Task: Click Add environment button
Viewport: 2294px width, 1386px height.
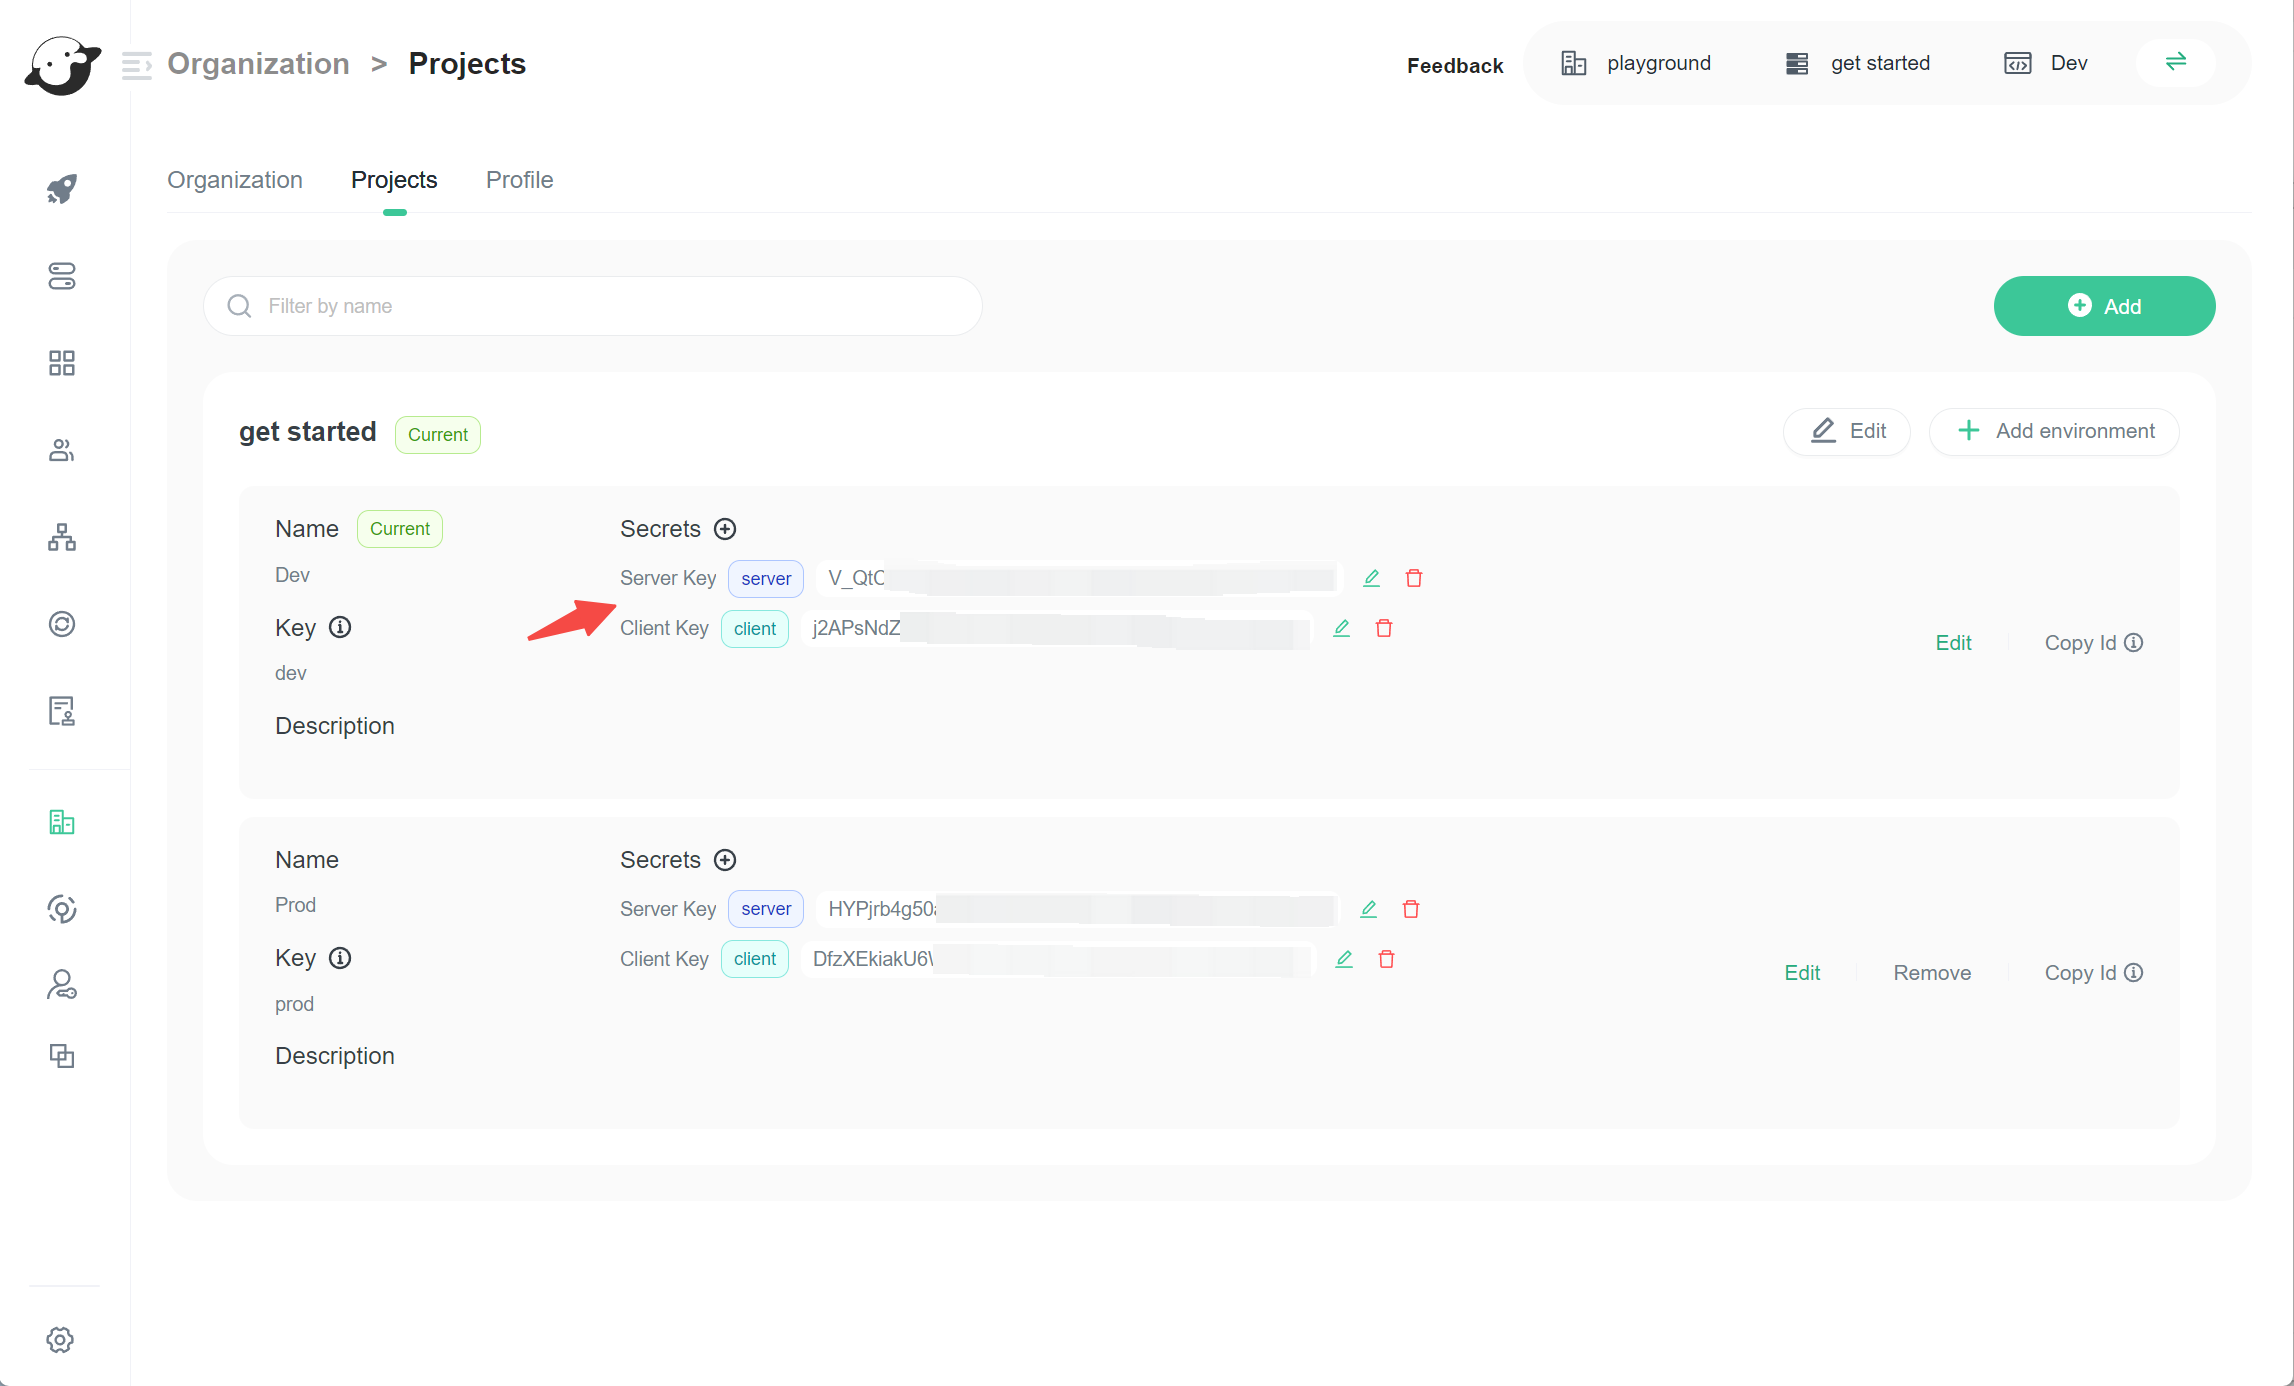Action: point(2054,431)
